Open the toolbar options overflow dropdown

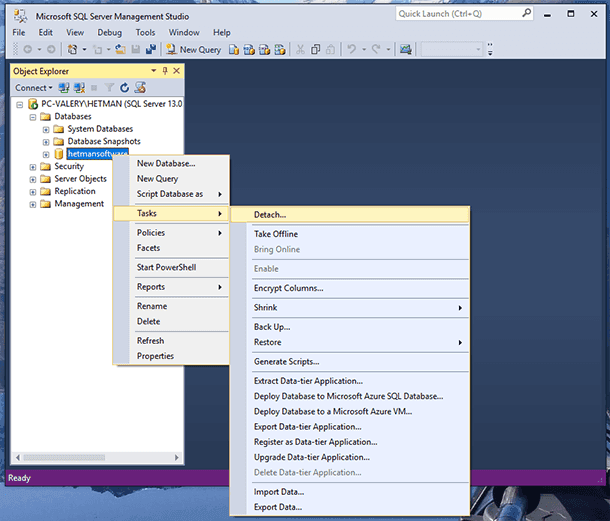pyautogui.click(x=490, y=49)
